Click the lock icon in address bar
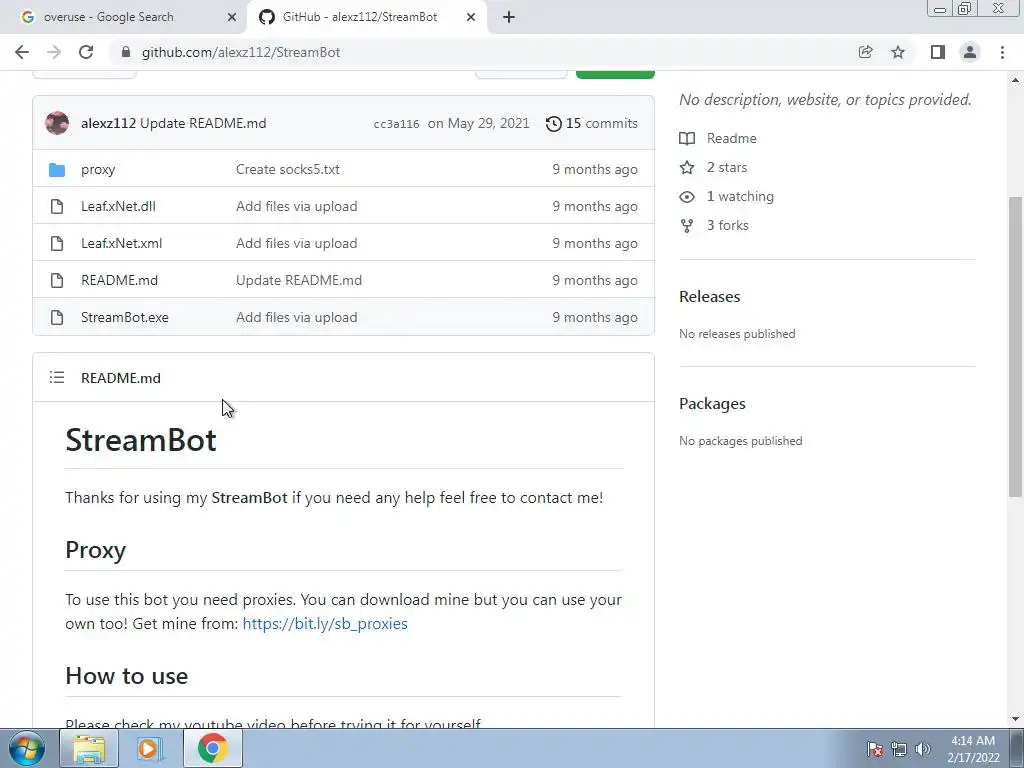Image resolution: width=1024 pixels, height=768 pixels. point(126,52)
